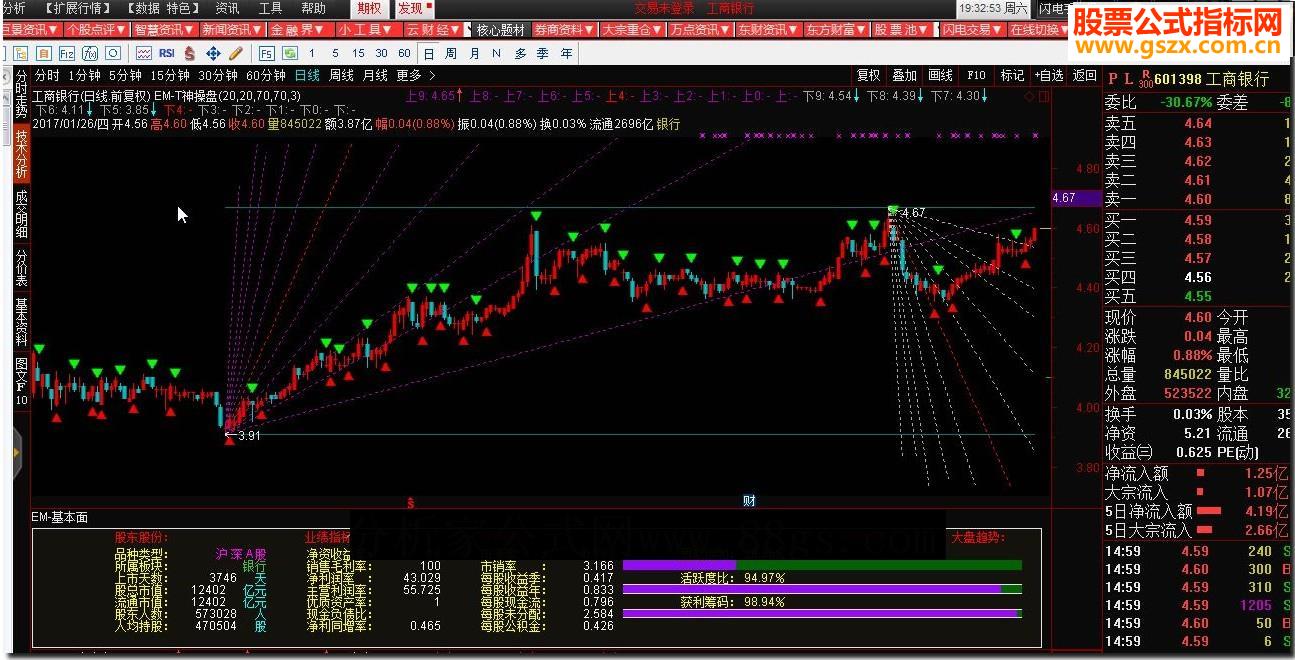Select the 周线 chart period tab
Screen dimensions: 1295x660
tap(341, 75)
